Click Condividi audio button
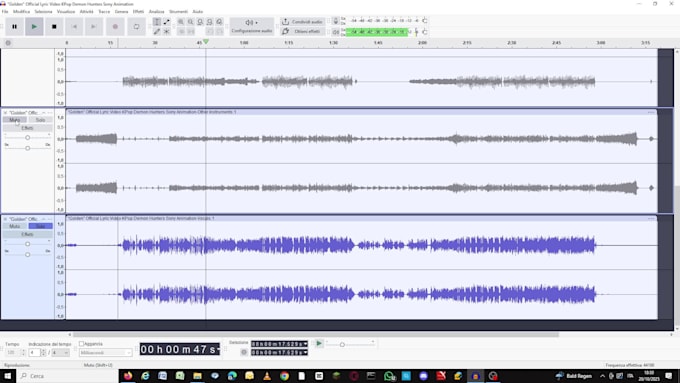Viewport: 680px width, 383px height. (x=302, y=22)
